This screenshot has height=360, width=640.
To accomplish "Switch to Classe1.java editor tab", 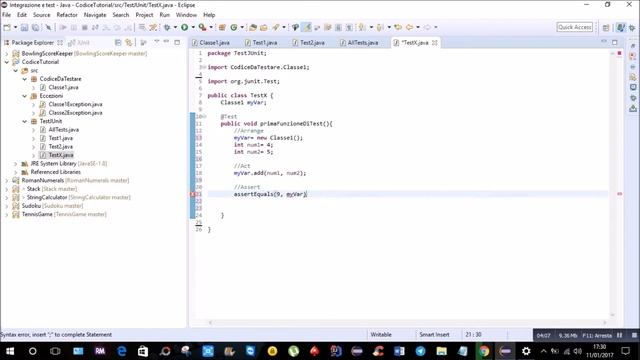I will coord(211,42).
